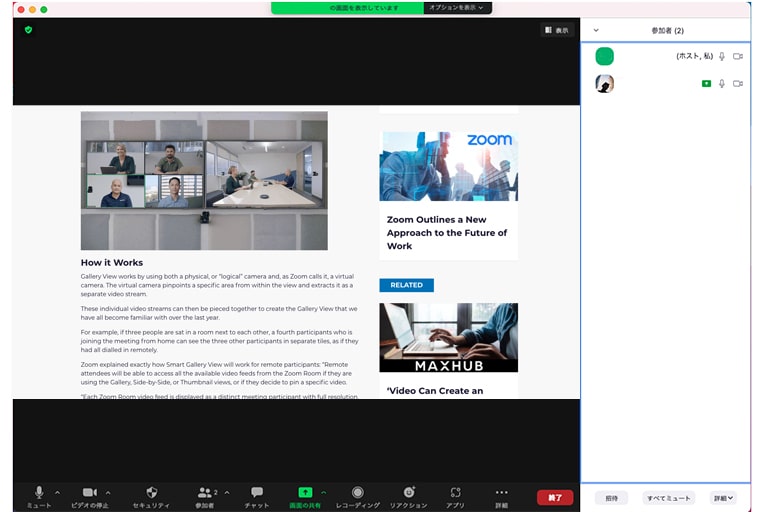This screenshot has height=512, width=768.
Task: Click the green encryption shield icon
Action: (28, 30)
